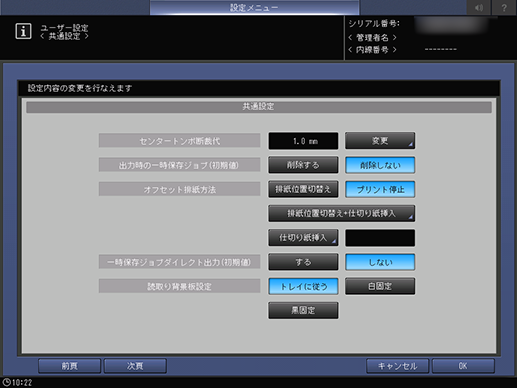Click the 共通設定 section header
517x388 pixels.
[259, 107]
